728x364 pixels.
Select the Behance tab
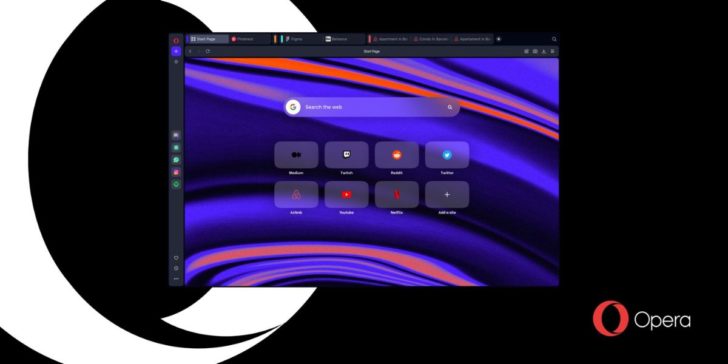pos(344,39)
